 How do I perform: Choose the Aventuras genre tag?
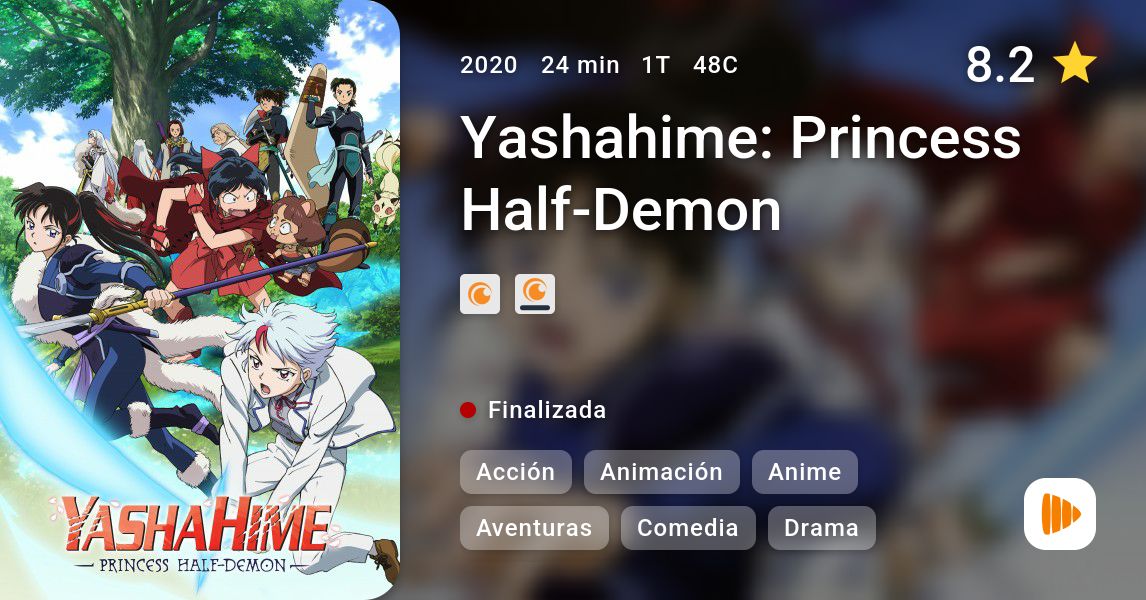point(534,528)
